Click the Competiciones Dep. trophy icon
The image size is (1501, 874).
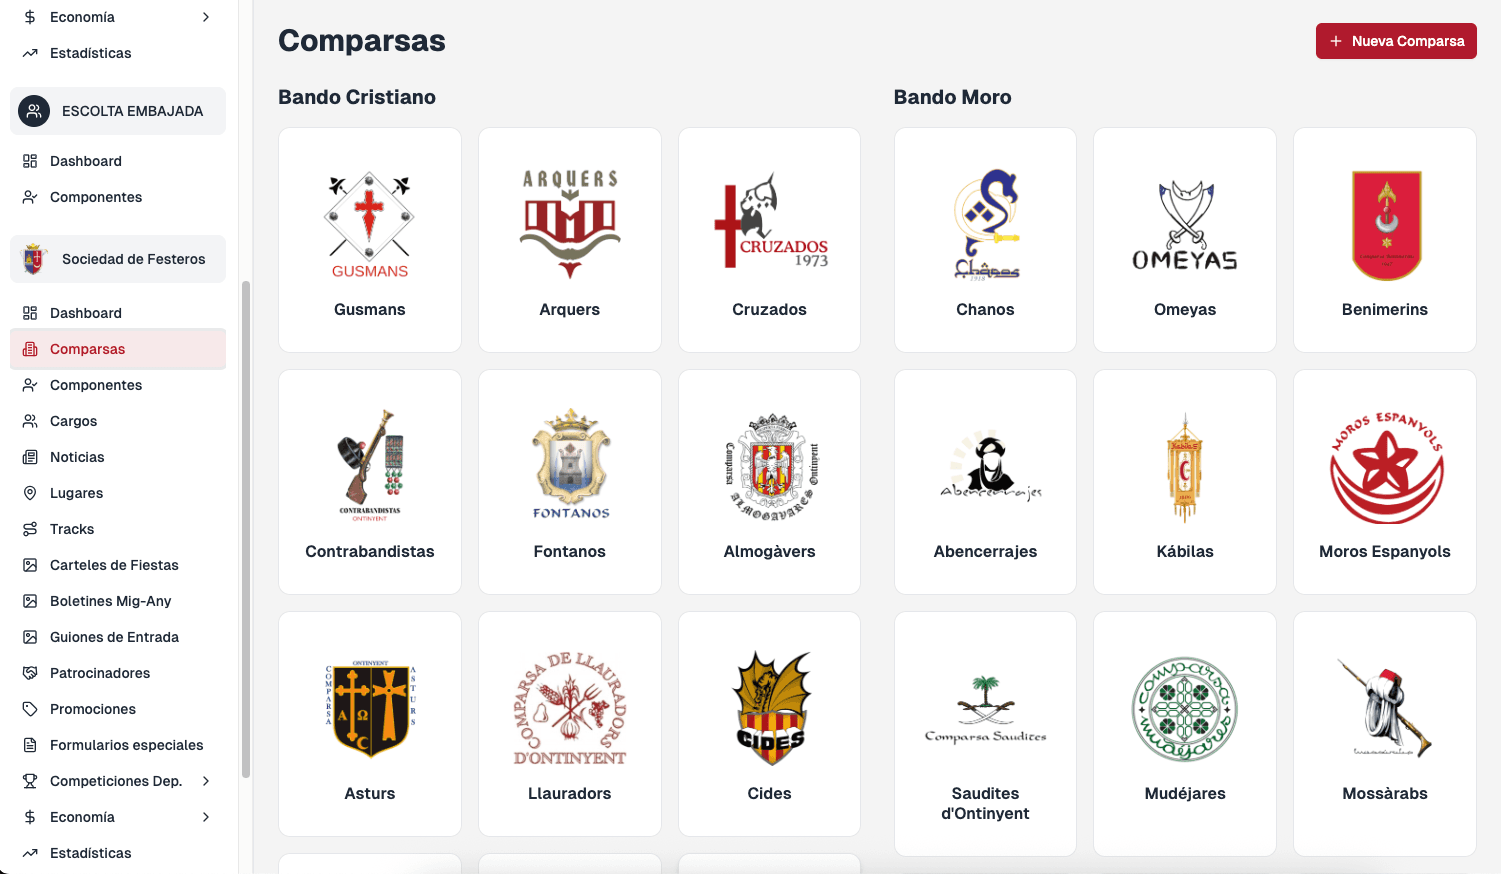[30, 781]
